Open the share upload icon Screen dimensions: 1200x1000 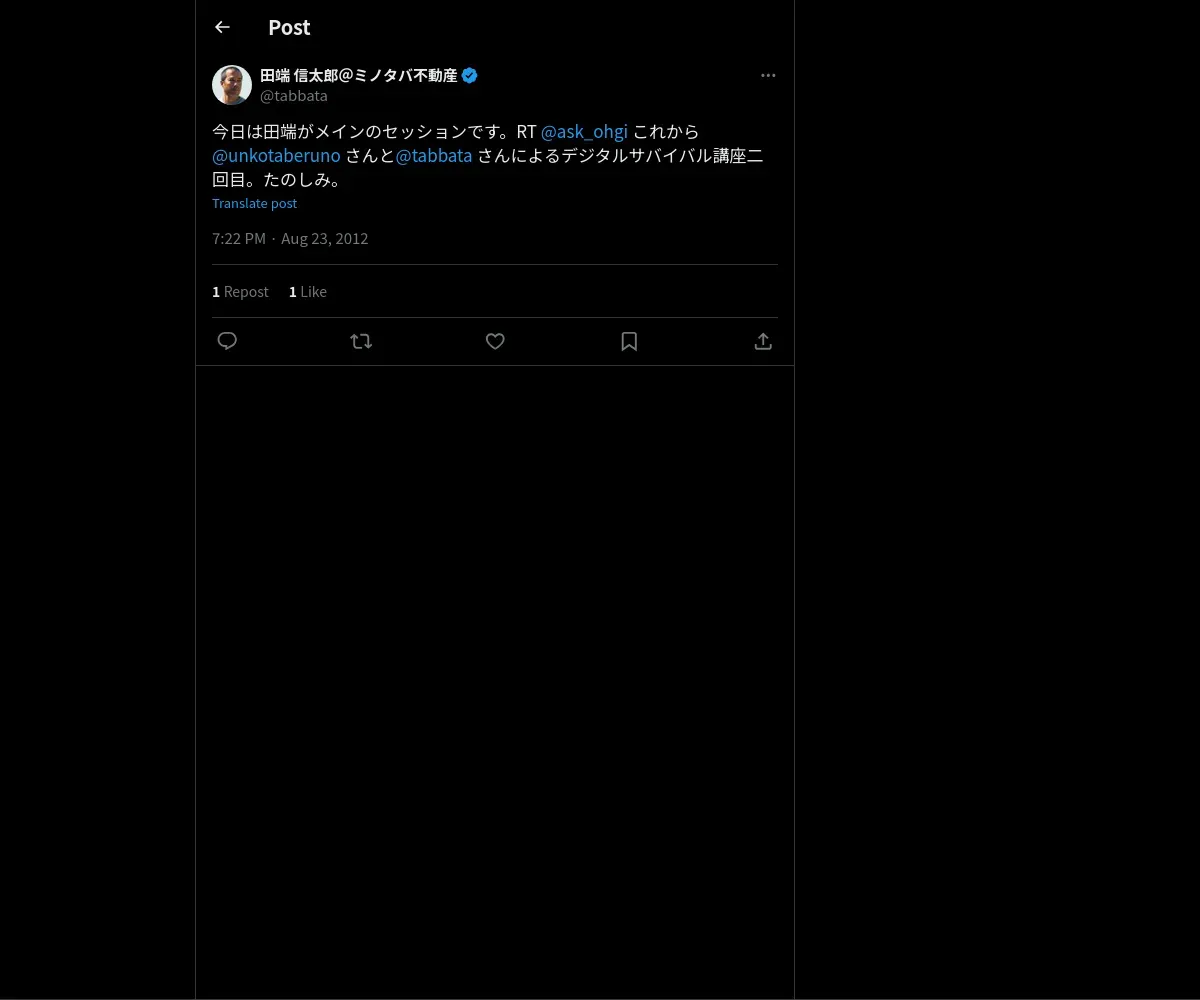pos(763,341)
